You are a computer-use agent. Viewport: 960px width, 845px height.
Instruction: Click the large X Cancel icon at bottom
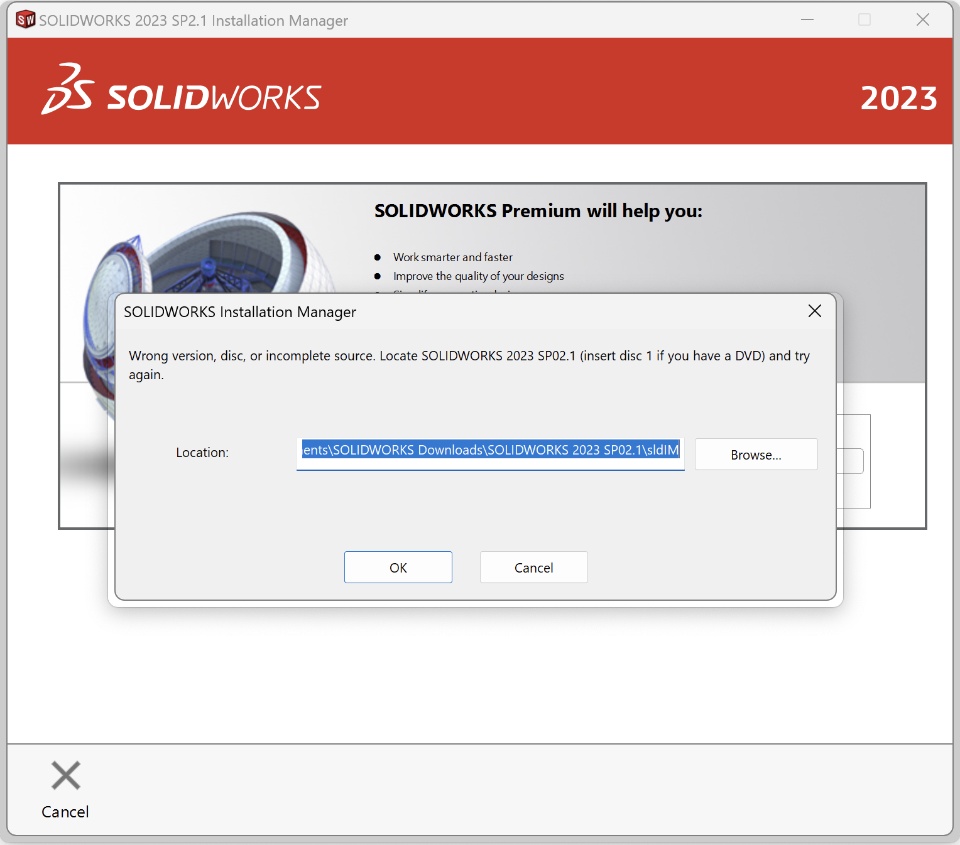[x=66, y=776]
